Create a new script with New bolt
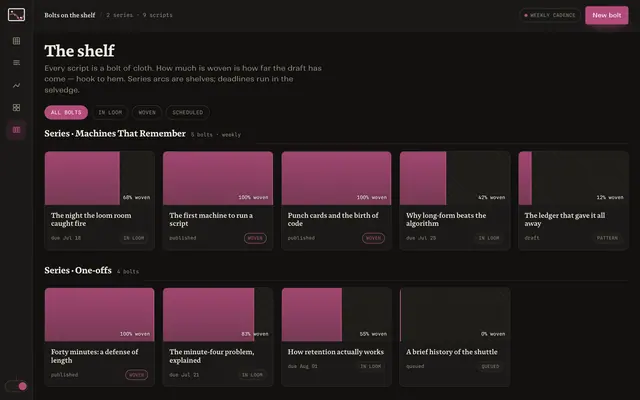The width and height of the screenshot is (640, 400). click(607, 15)
